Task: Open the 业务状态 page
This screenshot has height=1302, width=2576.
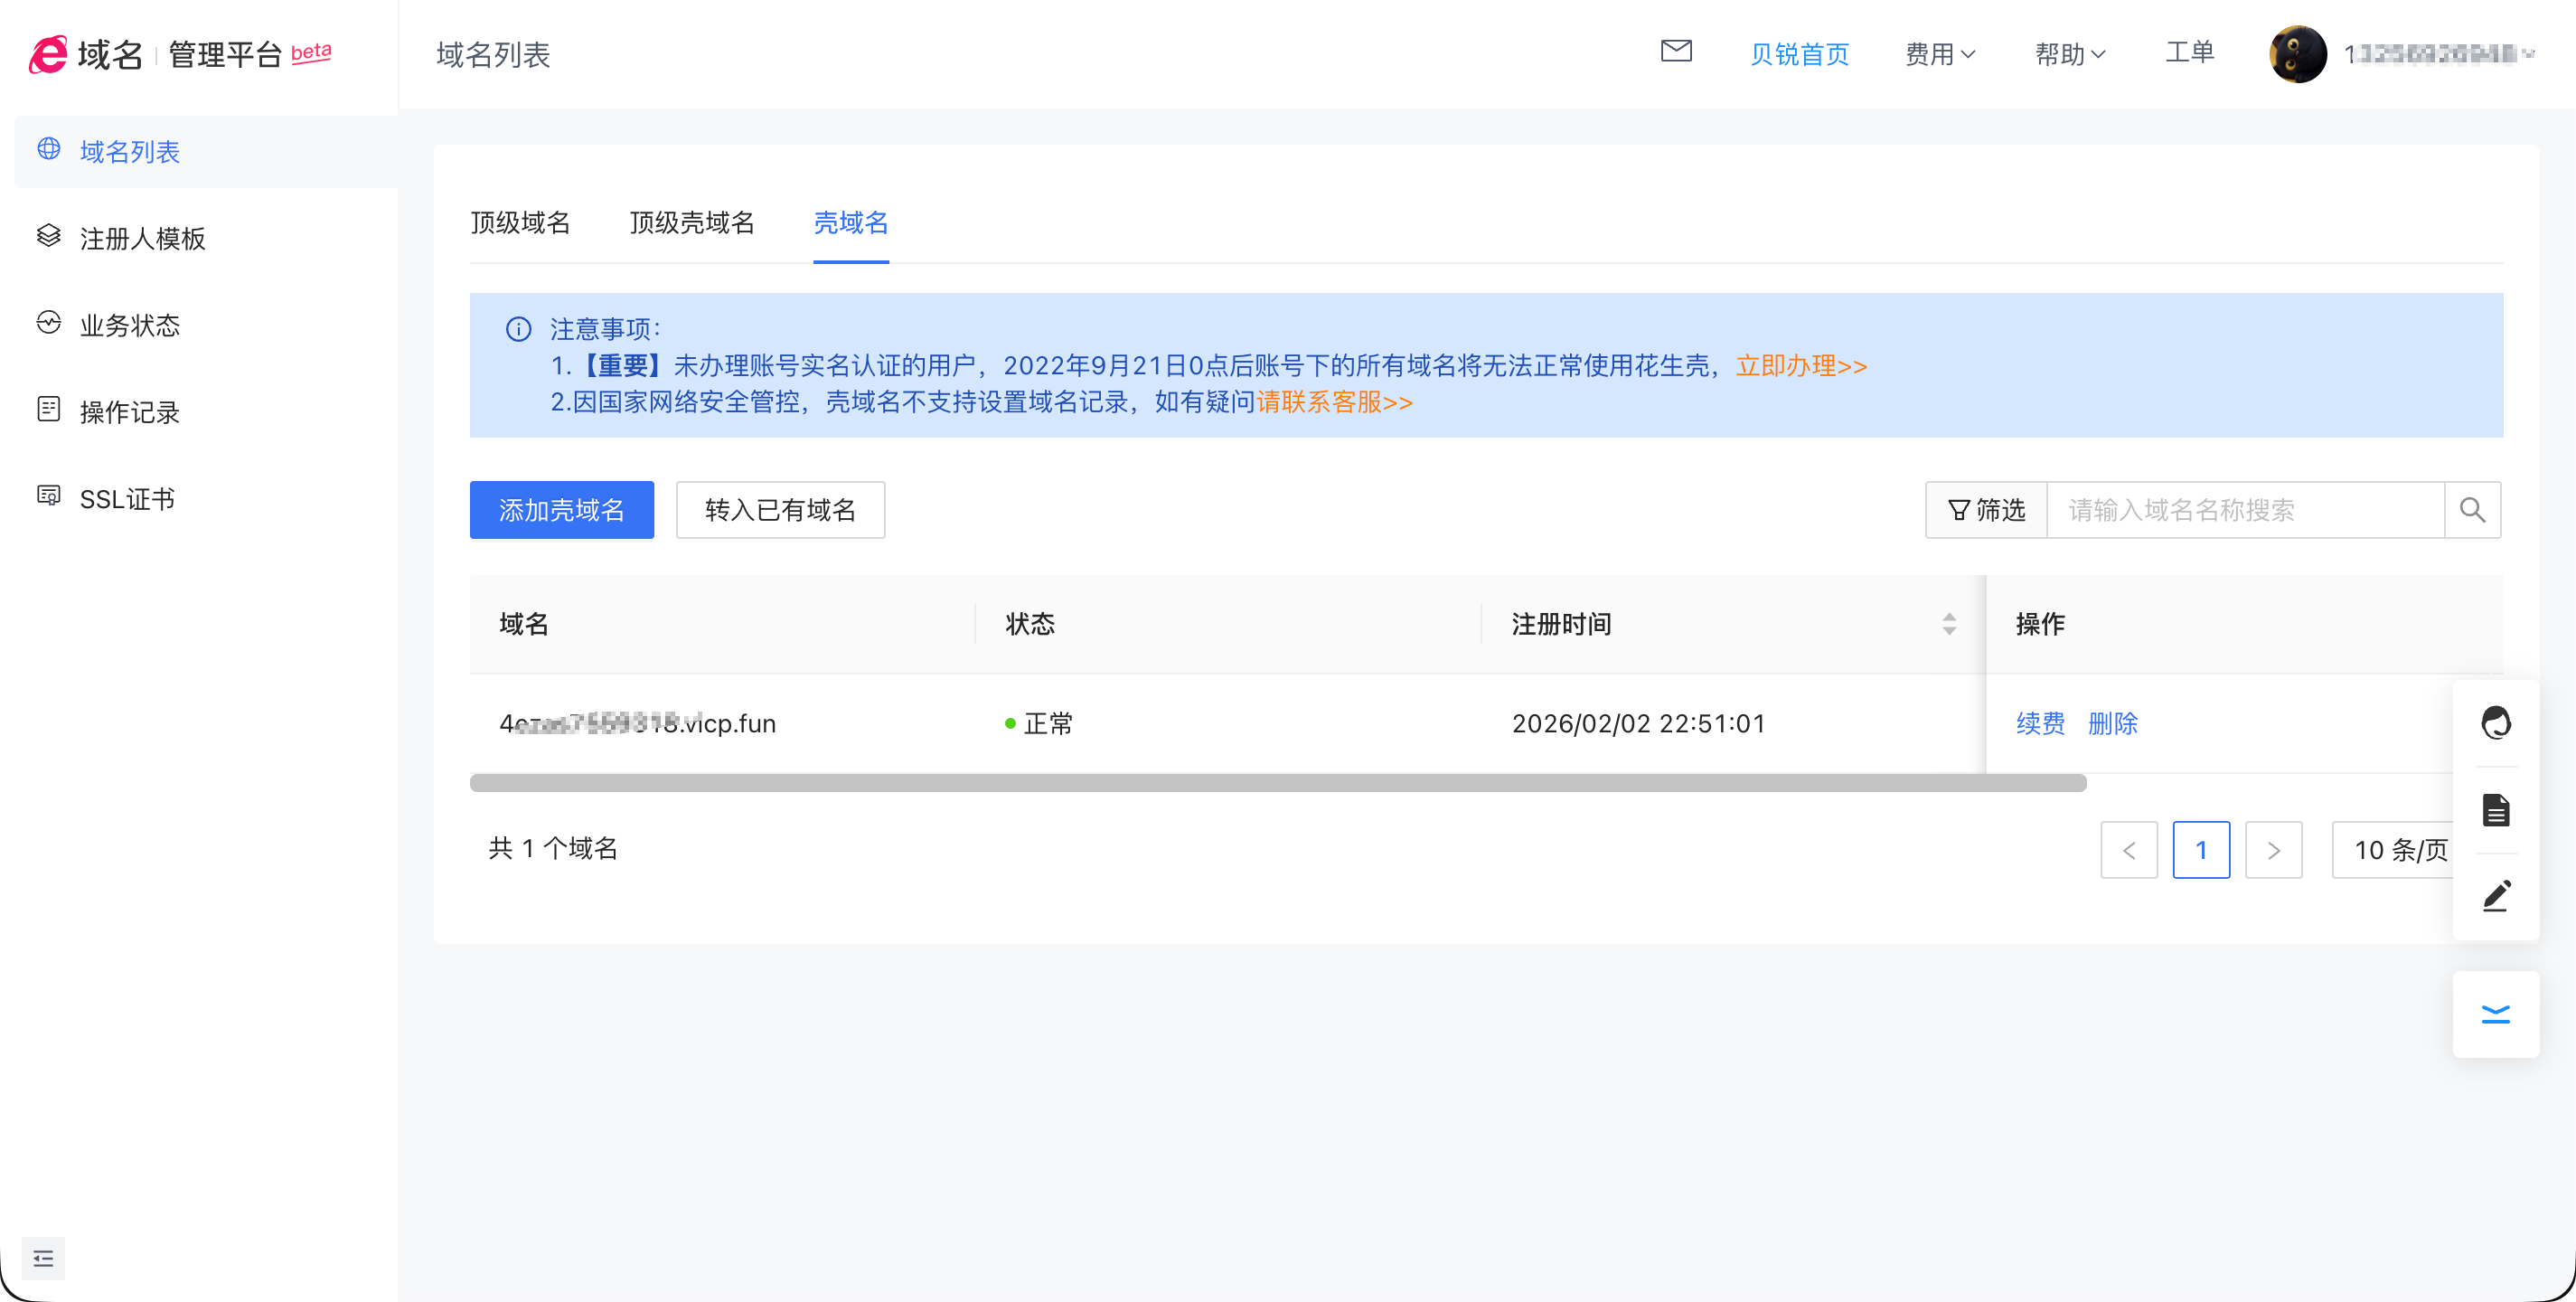Action: pos(130,325)
